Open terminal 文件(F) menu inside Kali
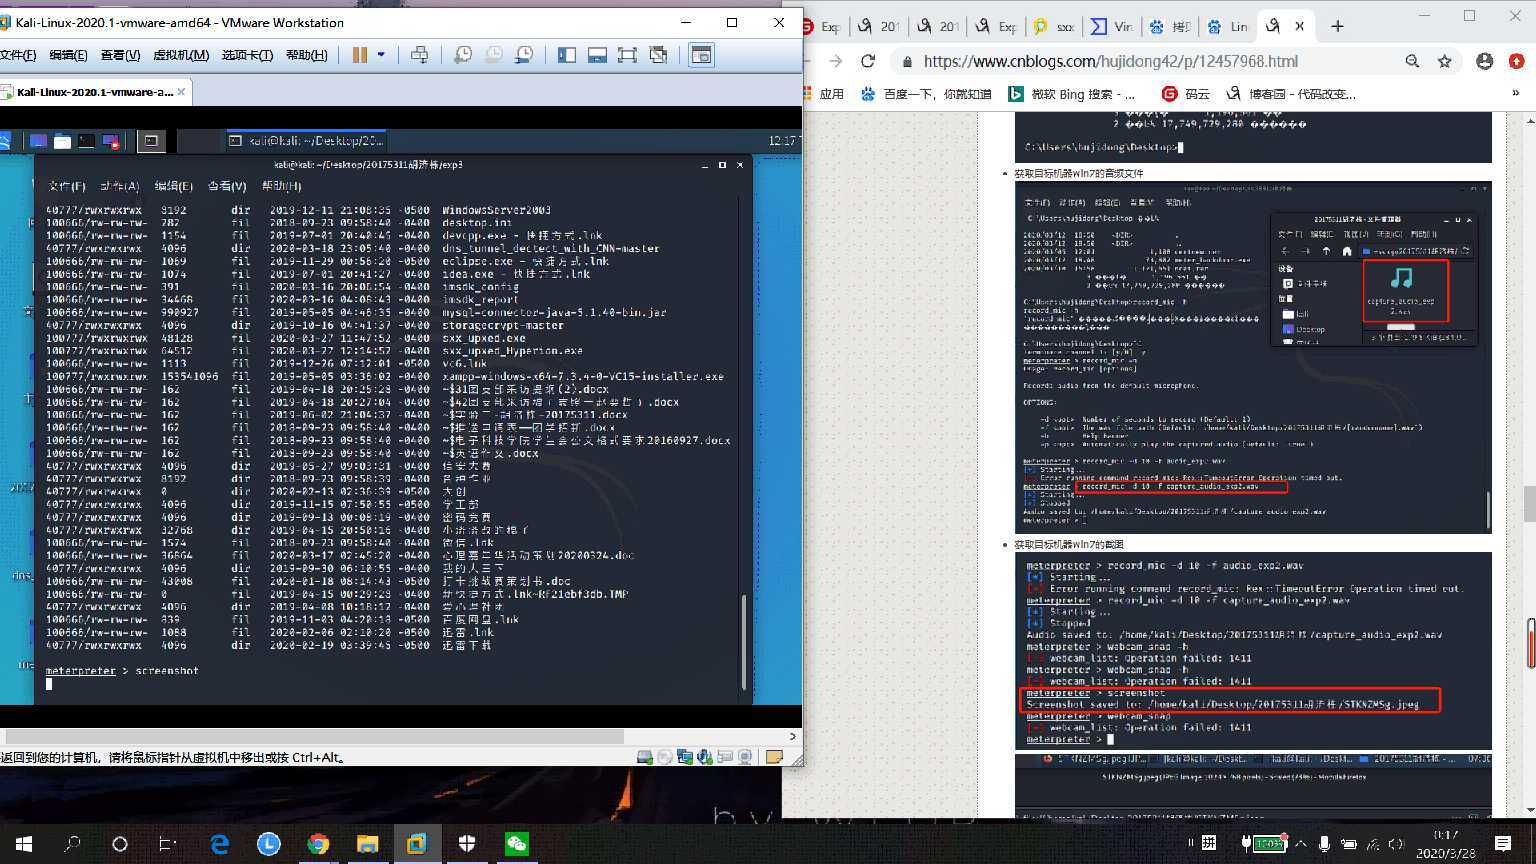 pyautogui.click(x=67, y=186)
